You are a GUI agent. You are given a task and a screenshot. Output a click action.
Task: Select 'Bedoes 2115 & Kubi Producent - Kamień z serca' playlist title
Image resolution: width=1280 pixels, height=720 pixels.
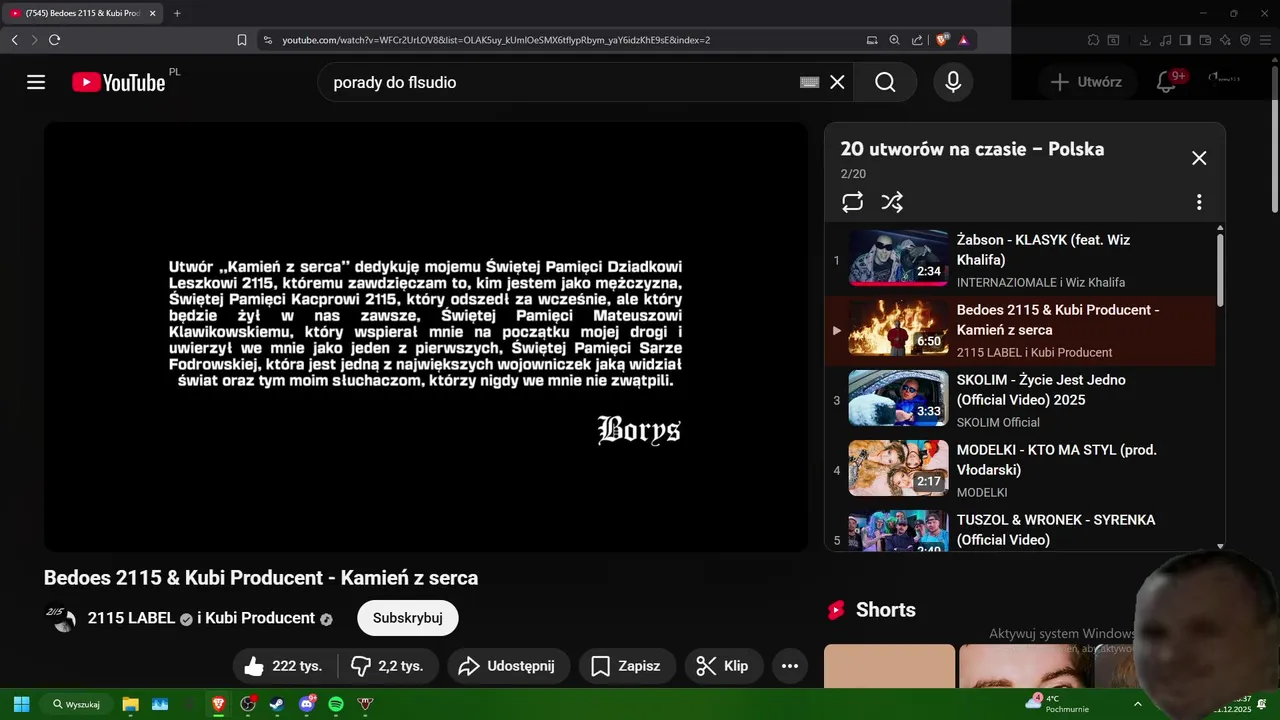(x=1058, y=320)
